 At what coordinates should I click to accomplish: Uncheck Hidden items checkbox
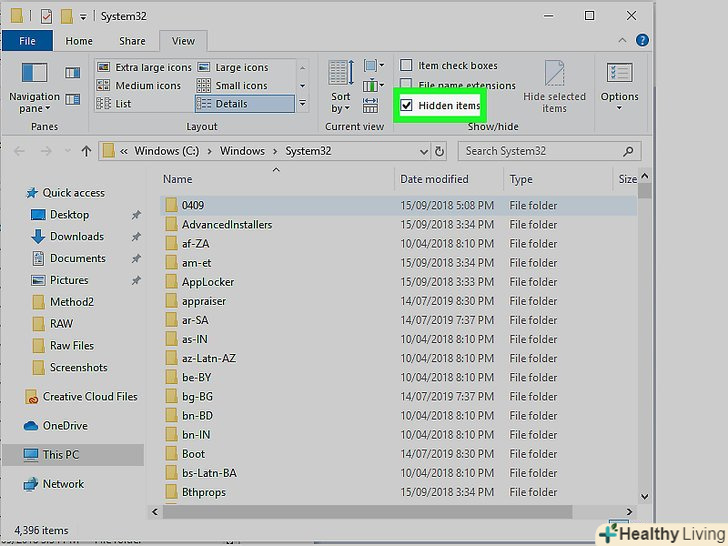(406, 105)
